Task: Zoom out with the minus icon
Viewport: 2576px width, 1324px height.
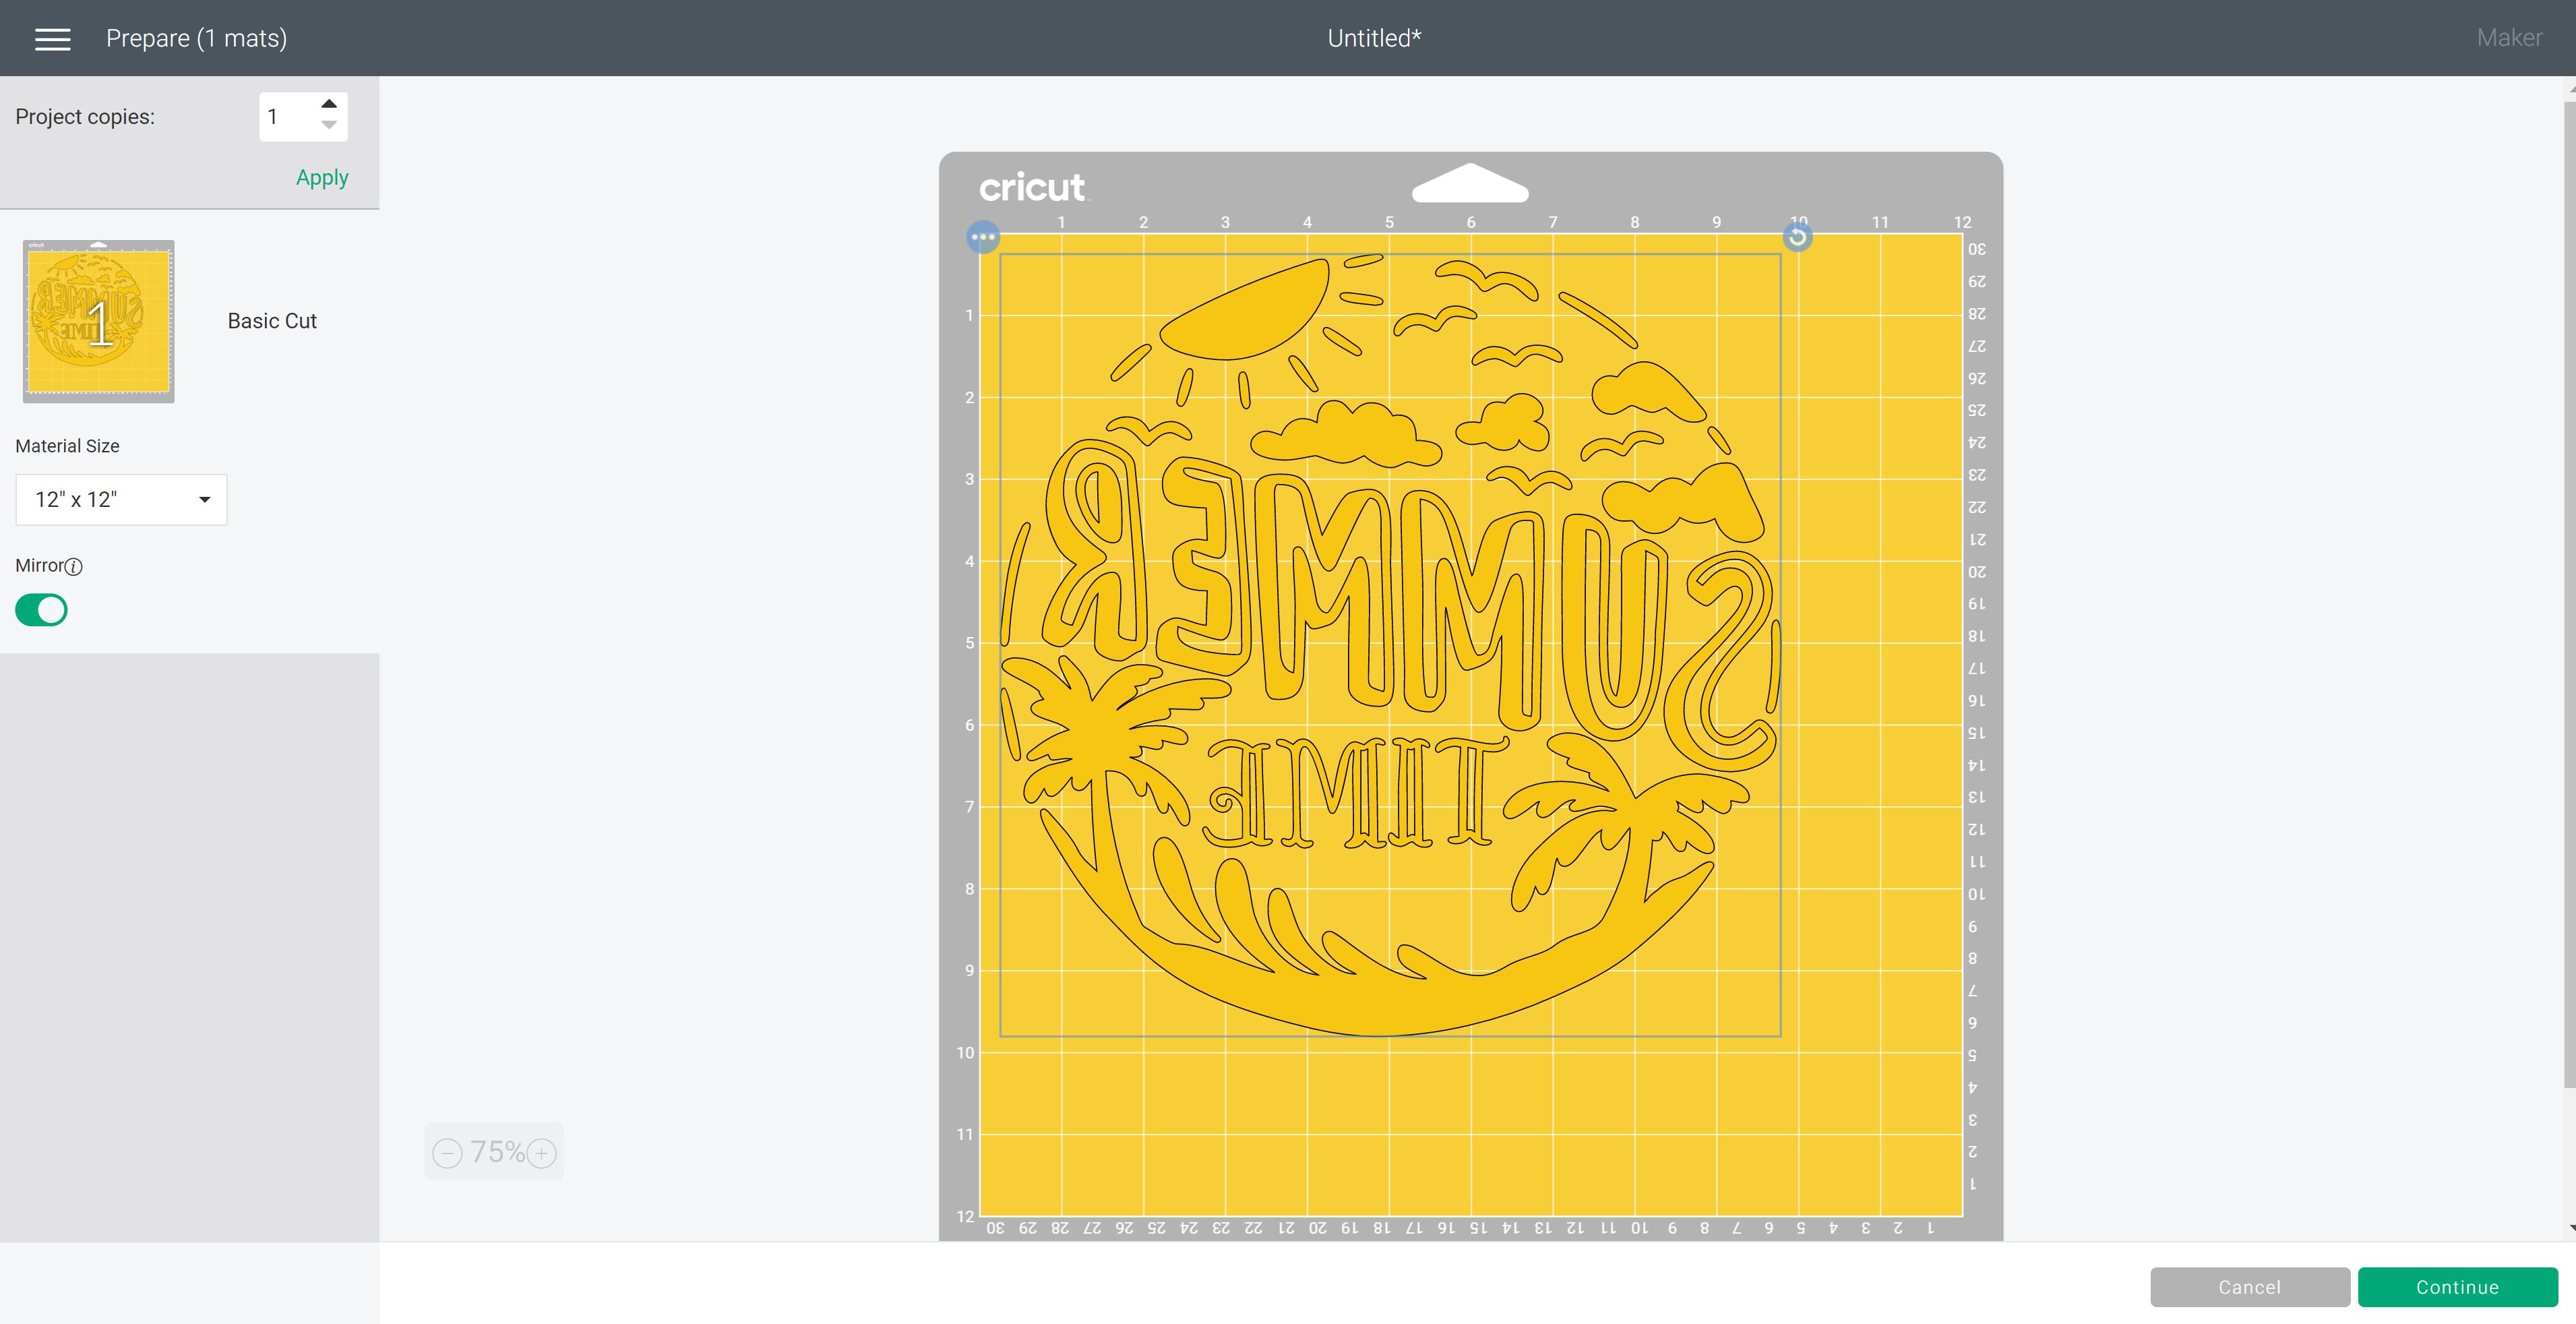Action: [x=447, y=1153]
